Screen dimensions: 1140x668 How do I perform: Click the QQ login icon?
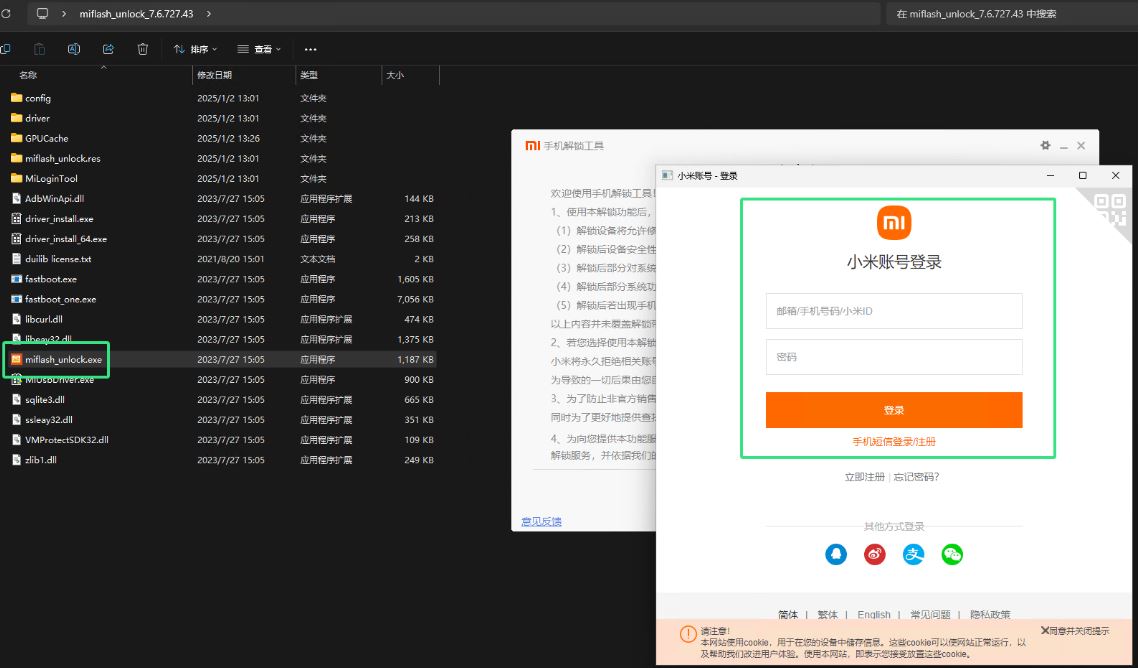836,554
